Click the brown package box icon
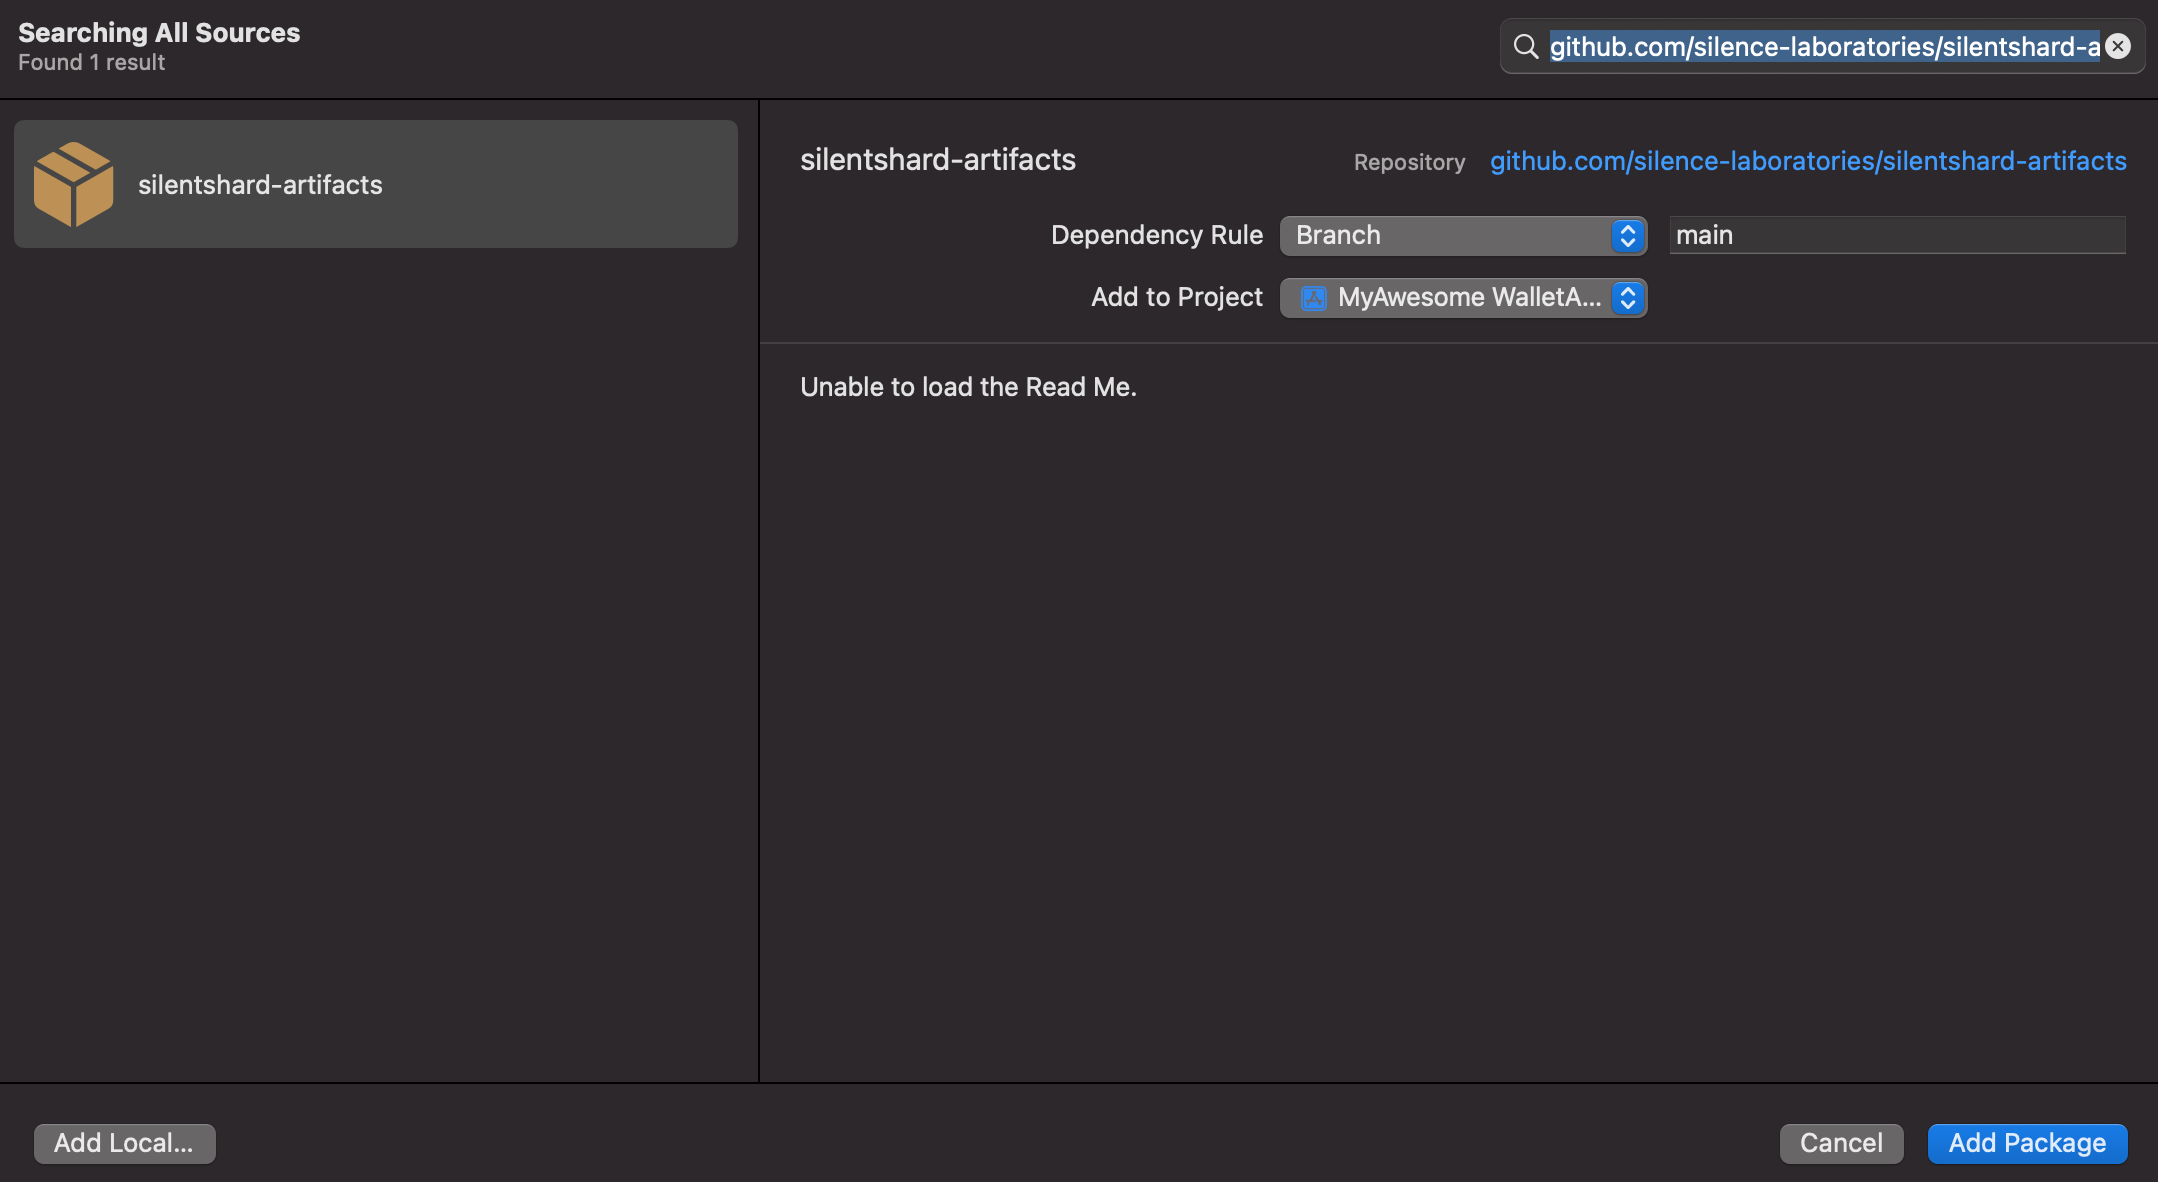Viewport: 2158px width, 1182px height. tap(73, 184)
